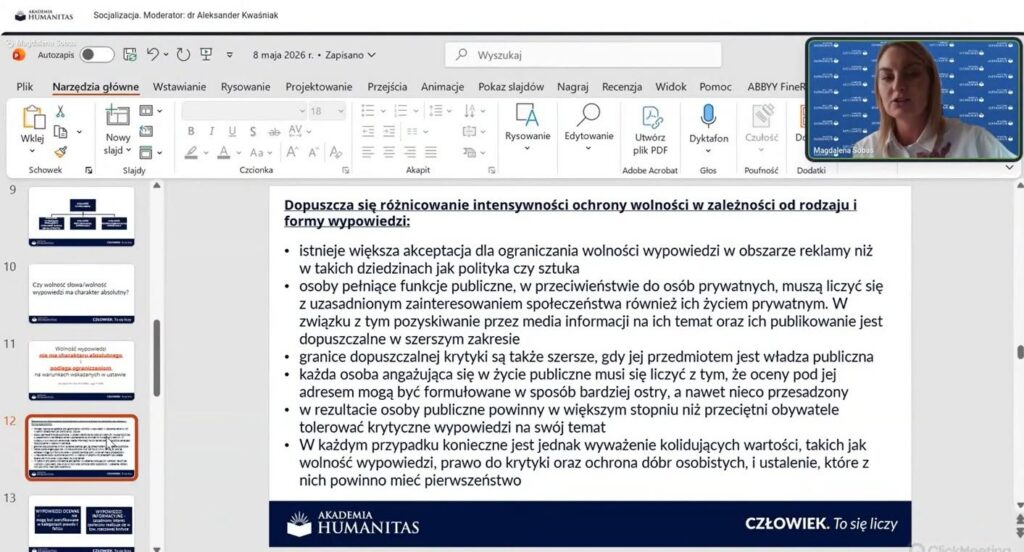Click the decrease font size icon
This screenshot has width=1024, height=552.
pyautogui.click(x=313, y=152)
